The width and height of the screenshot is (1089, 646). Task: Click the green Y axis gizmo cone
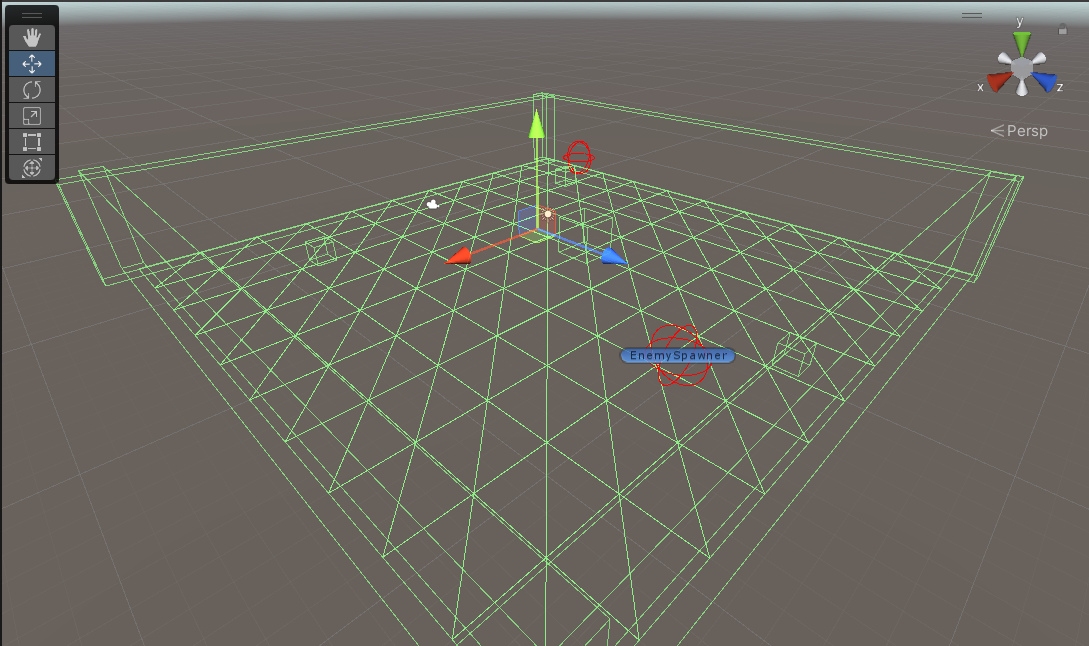pos(1022,44)
